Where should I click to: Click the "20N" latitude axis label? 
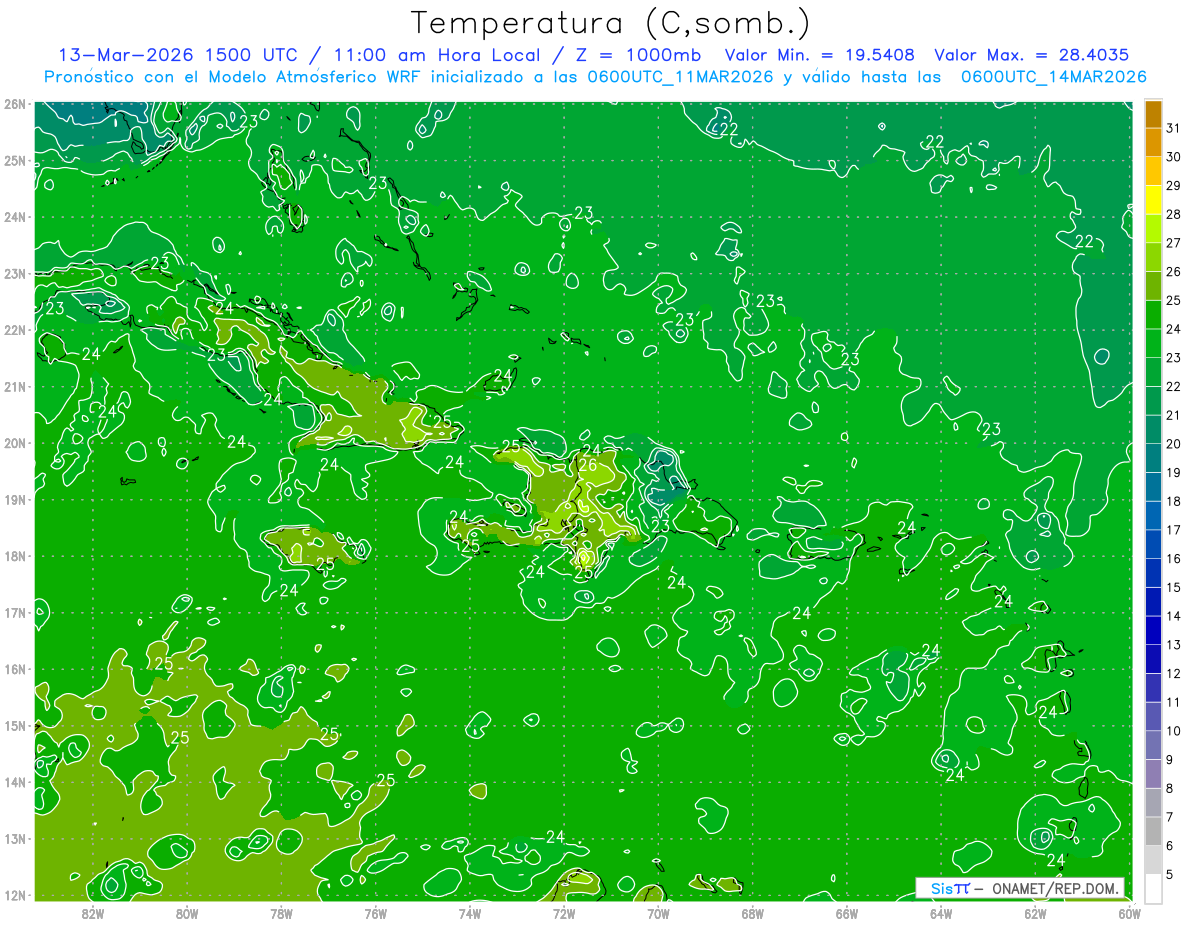click(x=14, y=443)
